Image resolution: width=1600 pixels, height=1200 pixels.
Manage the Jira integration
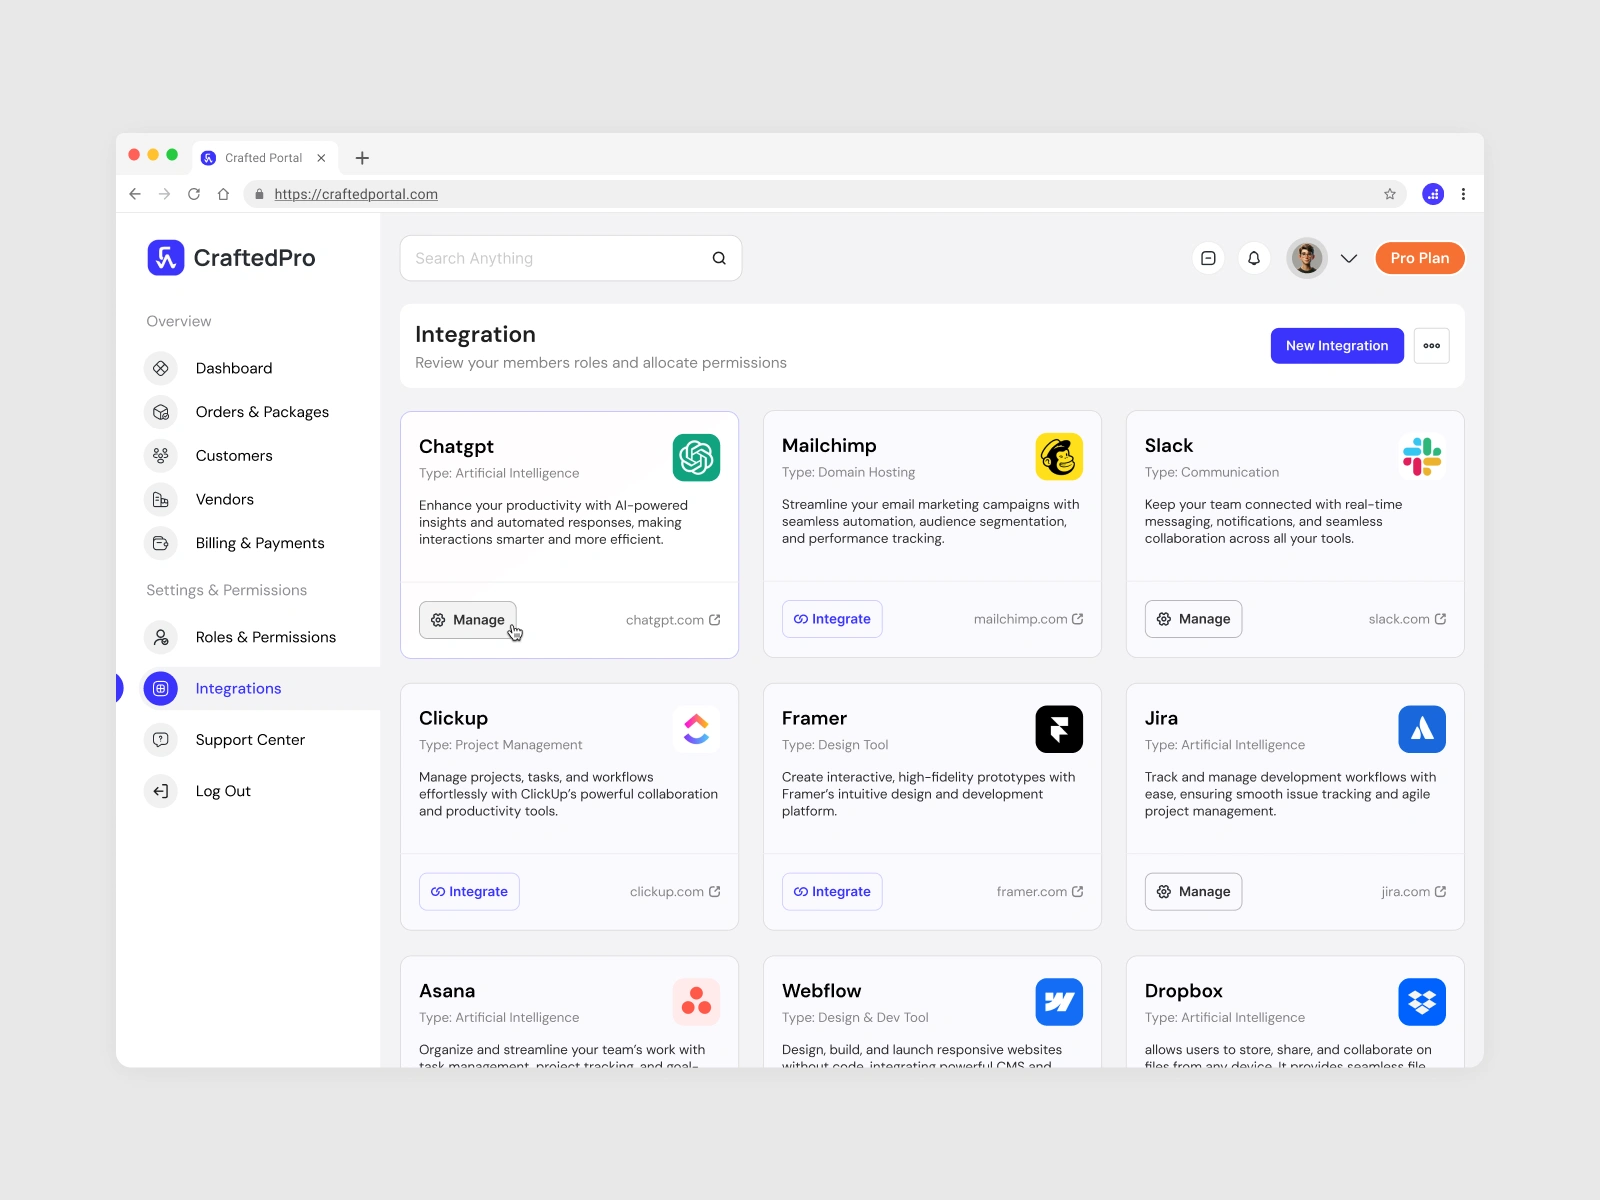pyautogui.click(x=1193, y=892)
